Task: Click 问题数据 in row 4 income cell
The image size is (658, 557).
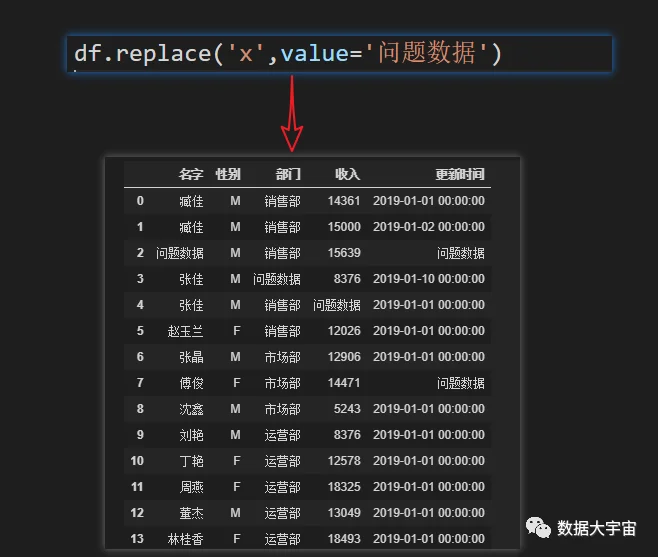Action: 337,305
